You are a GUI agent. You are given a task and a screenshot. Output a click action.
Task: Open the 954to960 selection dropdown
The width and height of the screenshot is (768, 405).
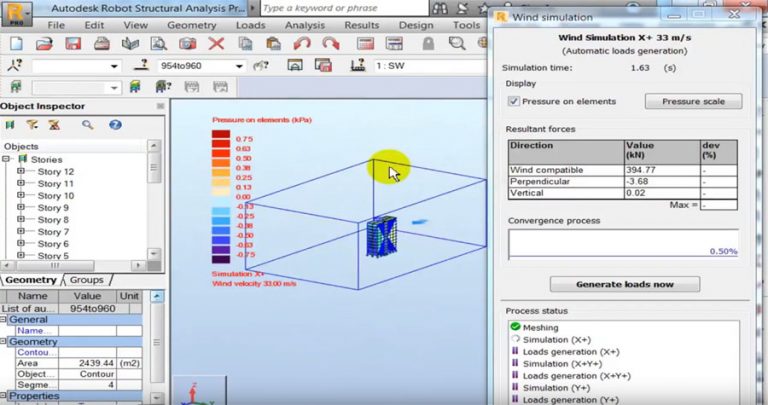pyautogui.click(x=239, y=66)
